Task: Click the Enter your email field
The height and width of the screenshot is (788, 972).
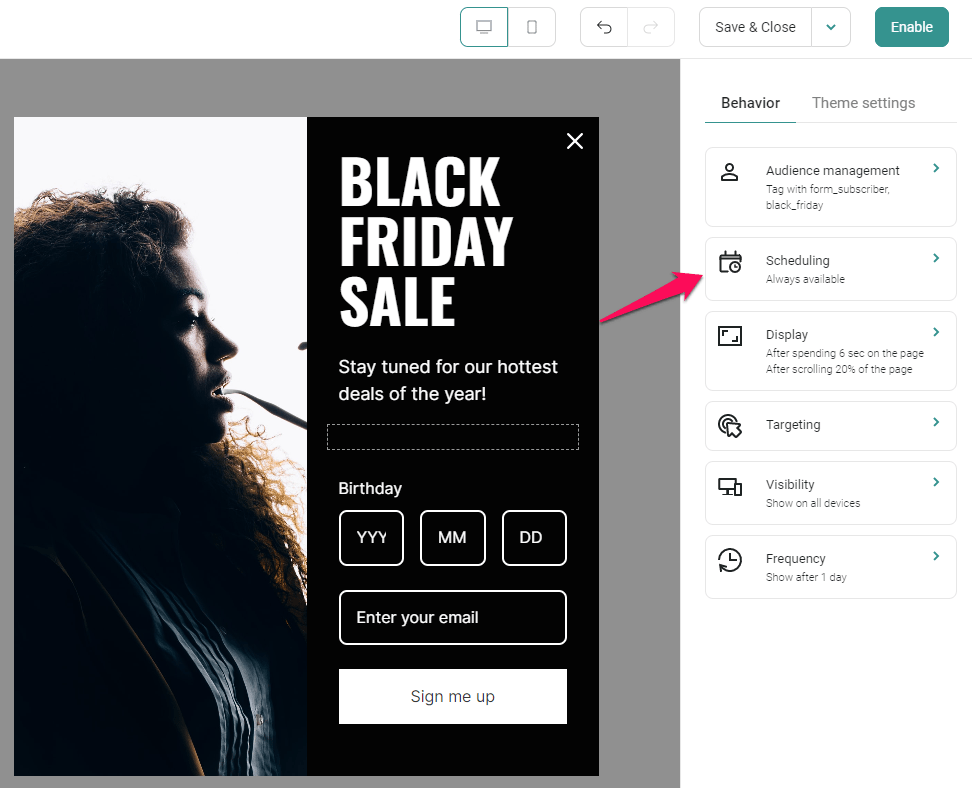Action: [453, 618]
